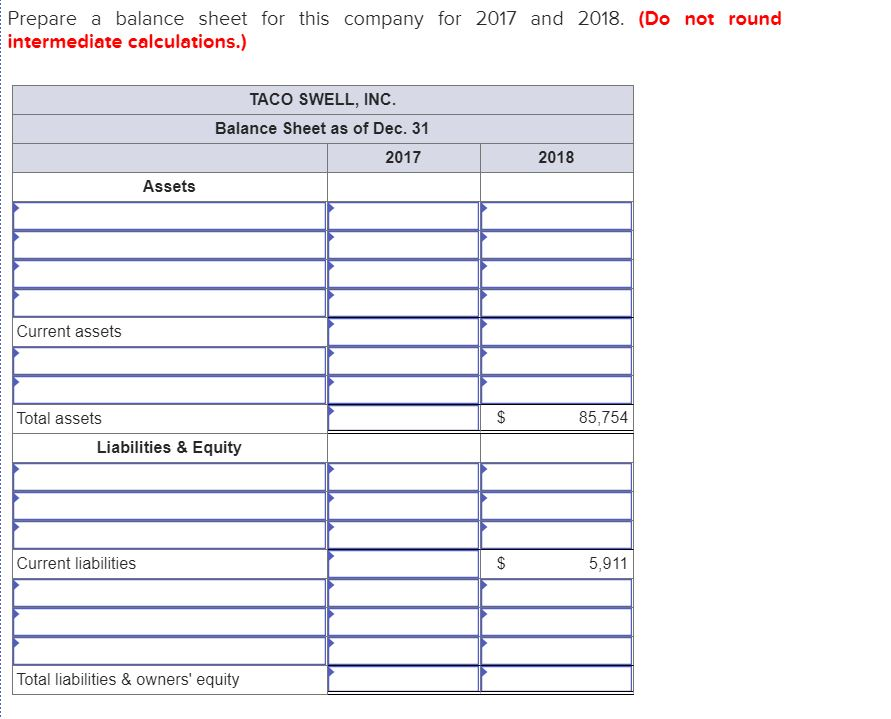Click the 2018 column header
This screenshot has width=891, height=719.
coord(556,157)
